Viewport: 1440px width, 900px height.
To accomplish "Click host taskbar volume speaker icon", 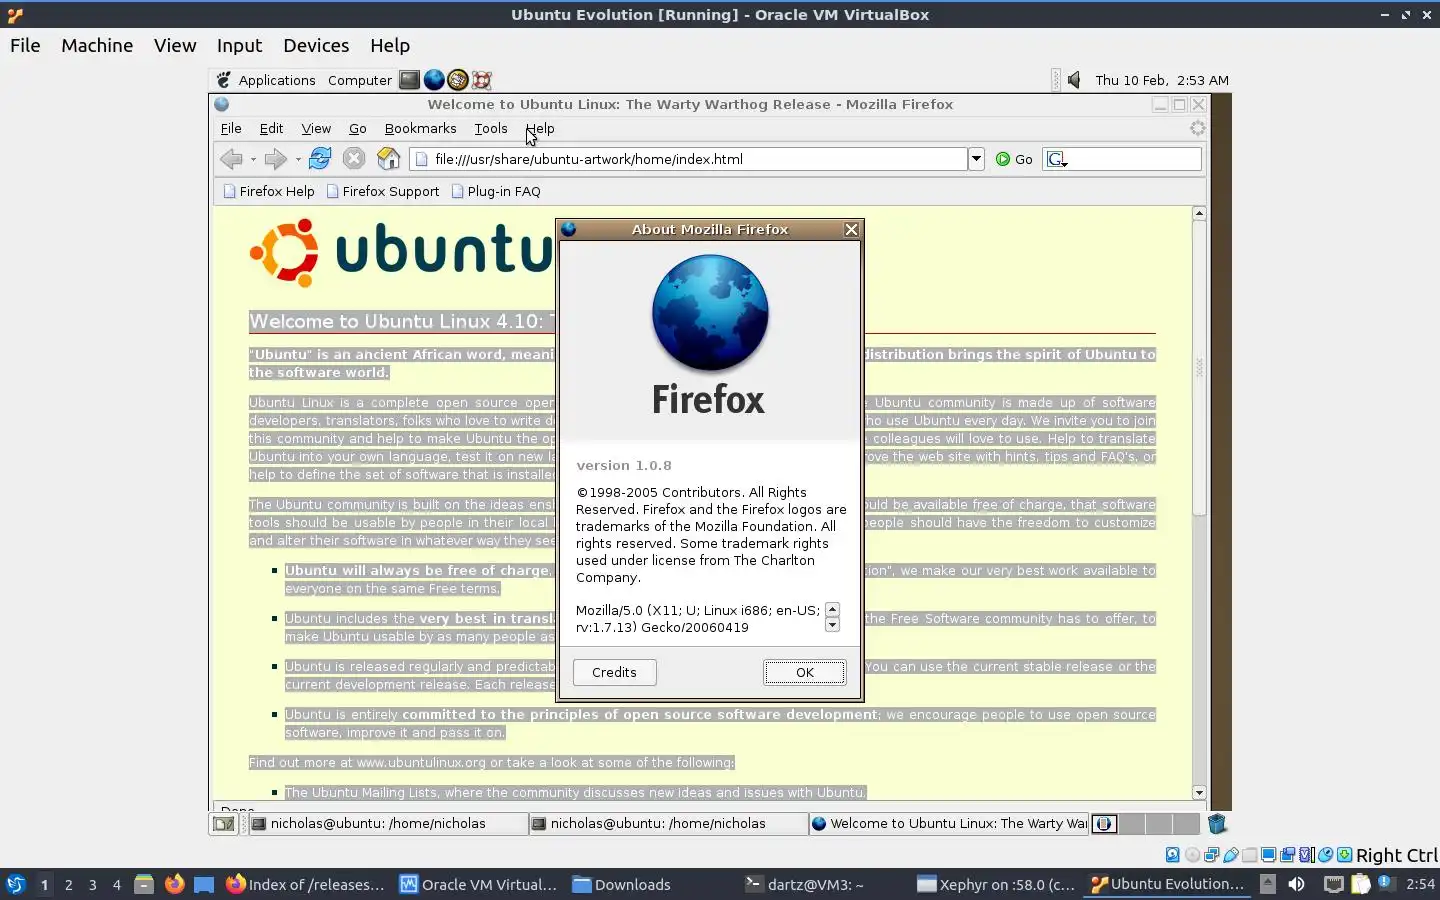I will point(1296,884).
